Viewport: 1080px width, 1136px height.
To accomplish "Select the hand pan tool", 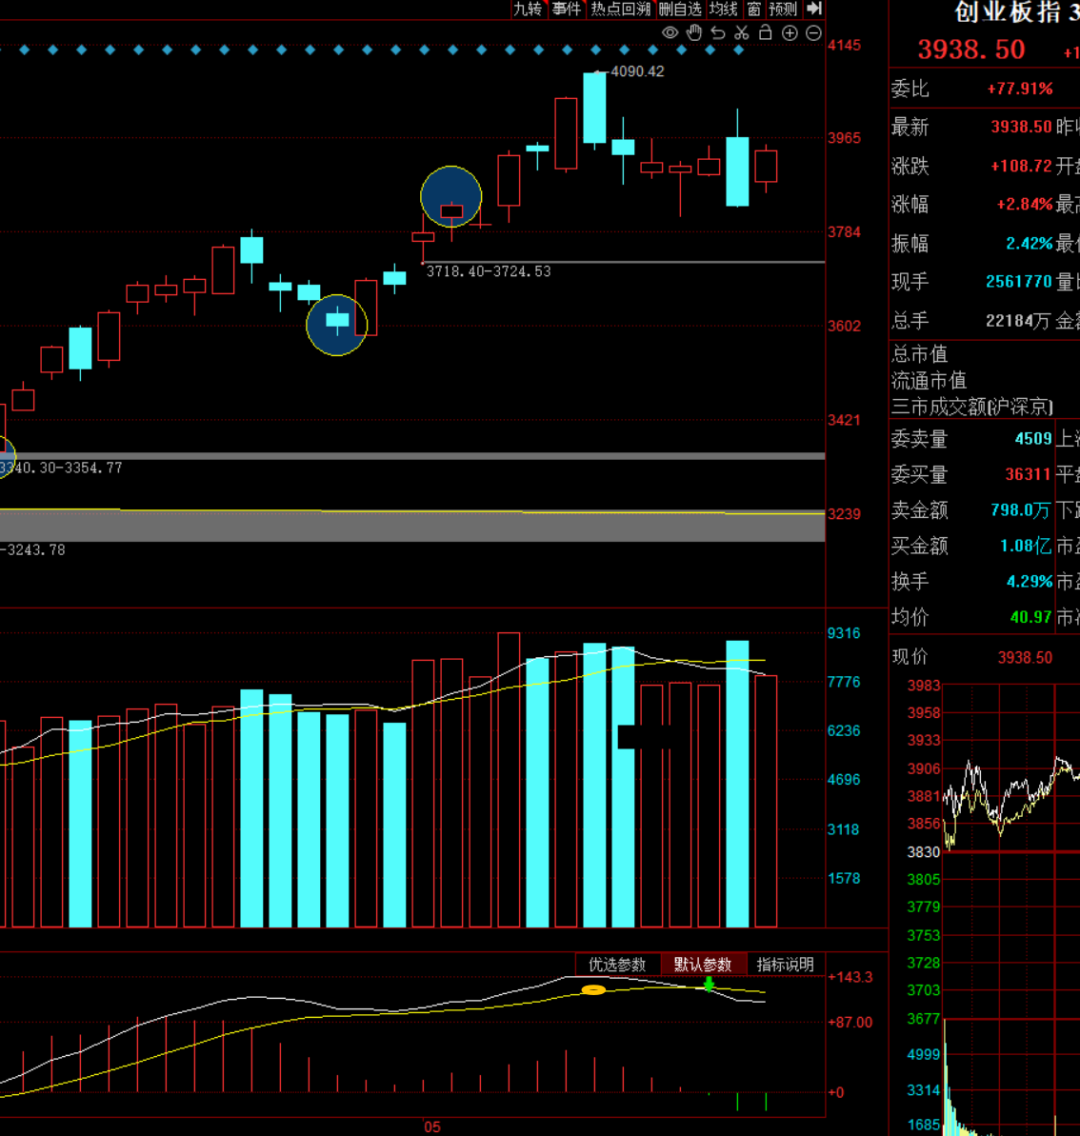I will [x=694, y=33].
